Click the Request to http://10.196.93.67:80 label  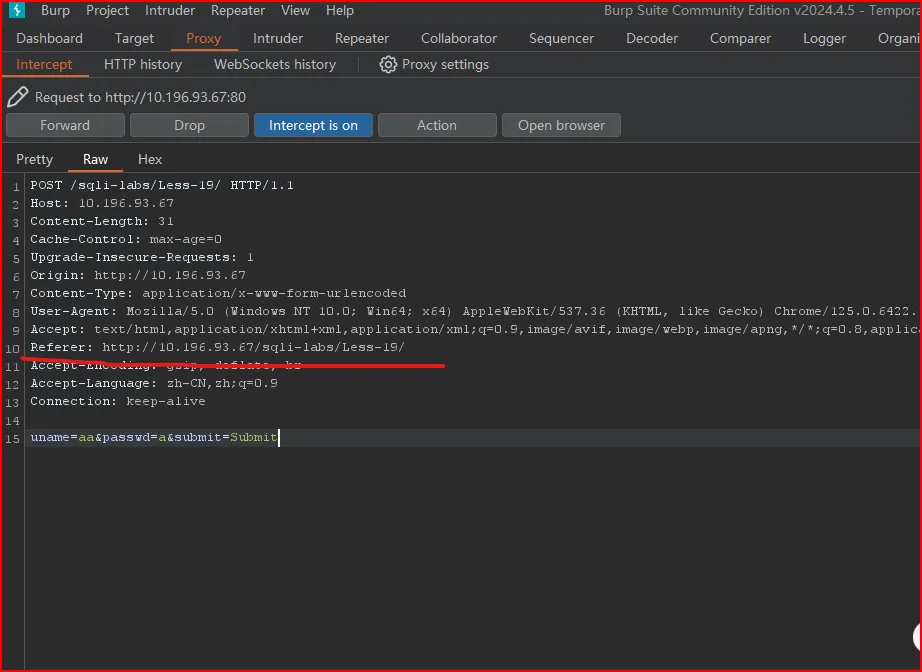[141, 97]
